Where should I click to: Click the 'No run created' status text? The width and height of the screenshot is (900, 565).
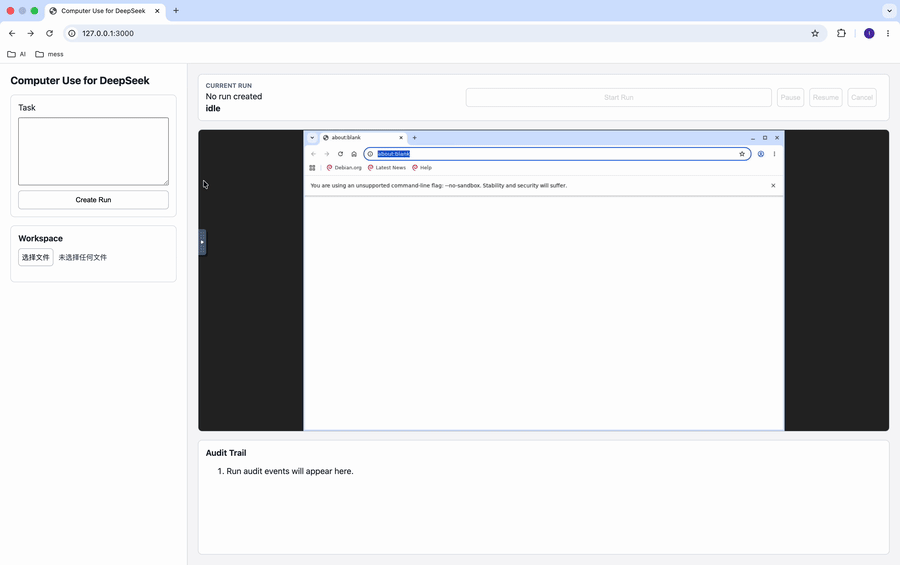234,96
